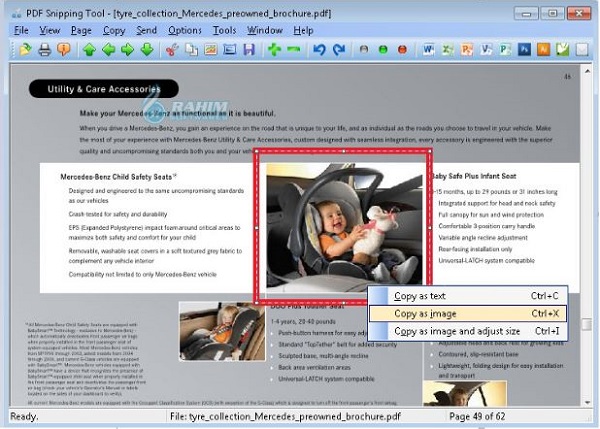The image size is (600, 429).
Task: Minimize the PDF Snipping Tool window
Action: [x=526, y=14]
